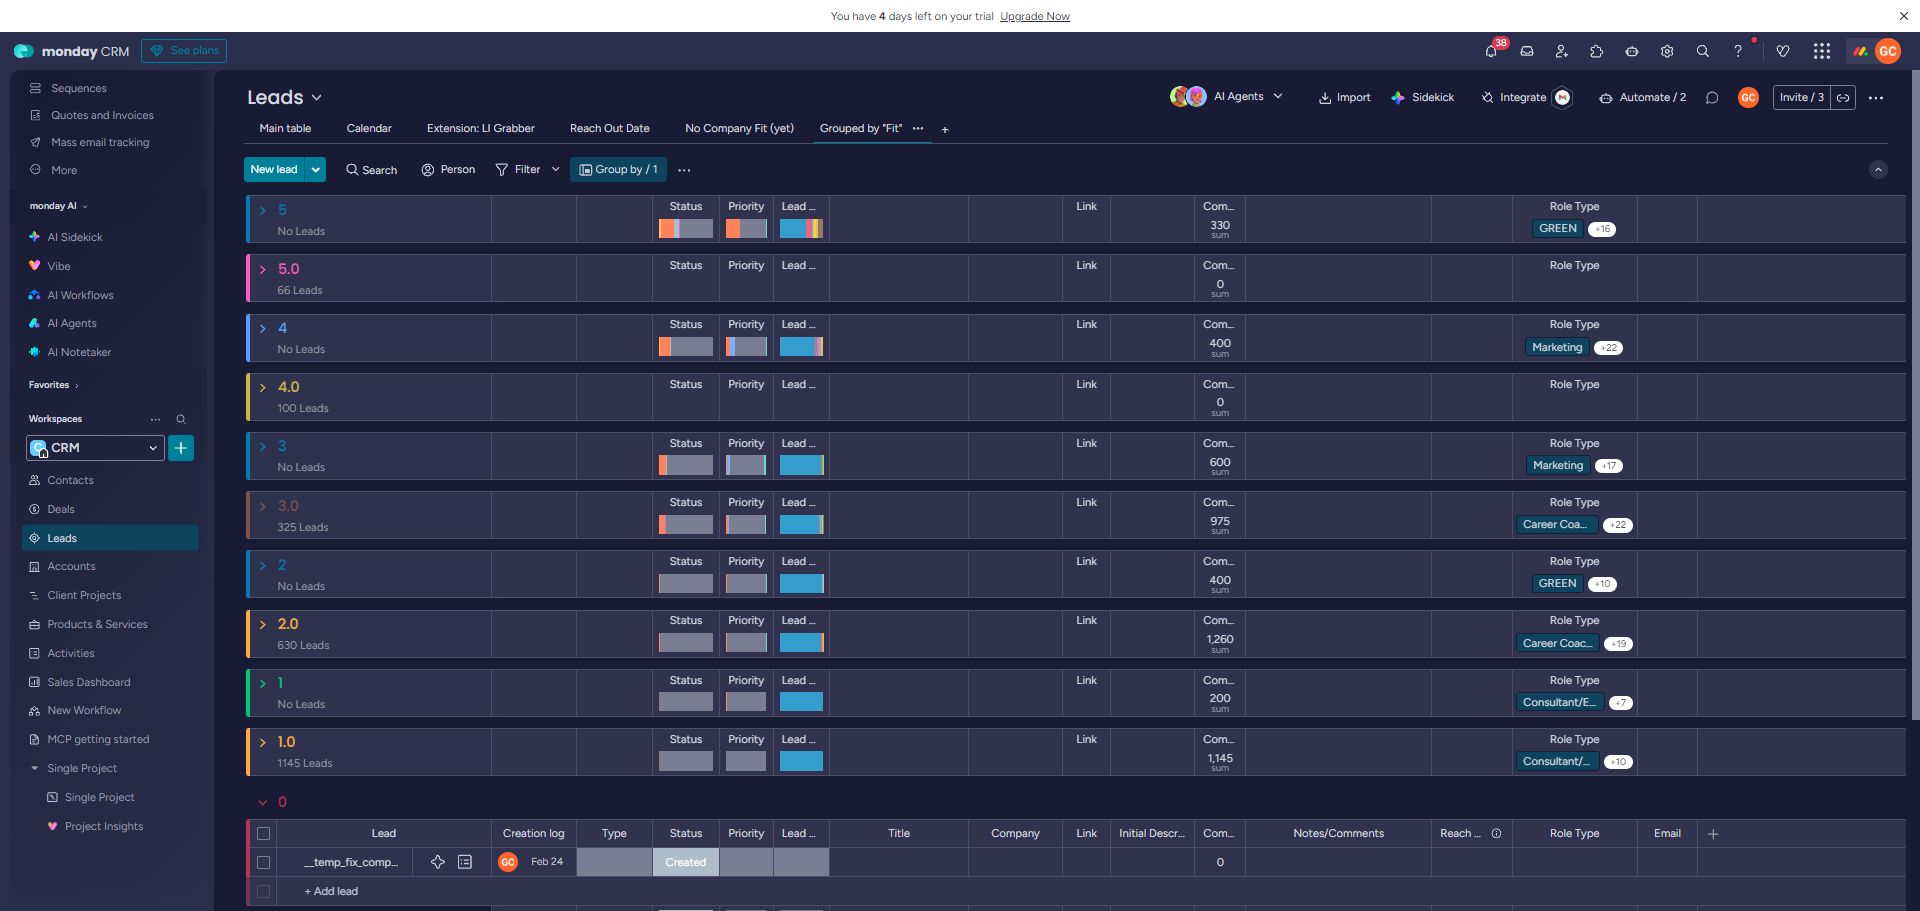Viewport: 1920px width, 911px height.
Task: Click the New lead button
Action: coord(274,170)
